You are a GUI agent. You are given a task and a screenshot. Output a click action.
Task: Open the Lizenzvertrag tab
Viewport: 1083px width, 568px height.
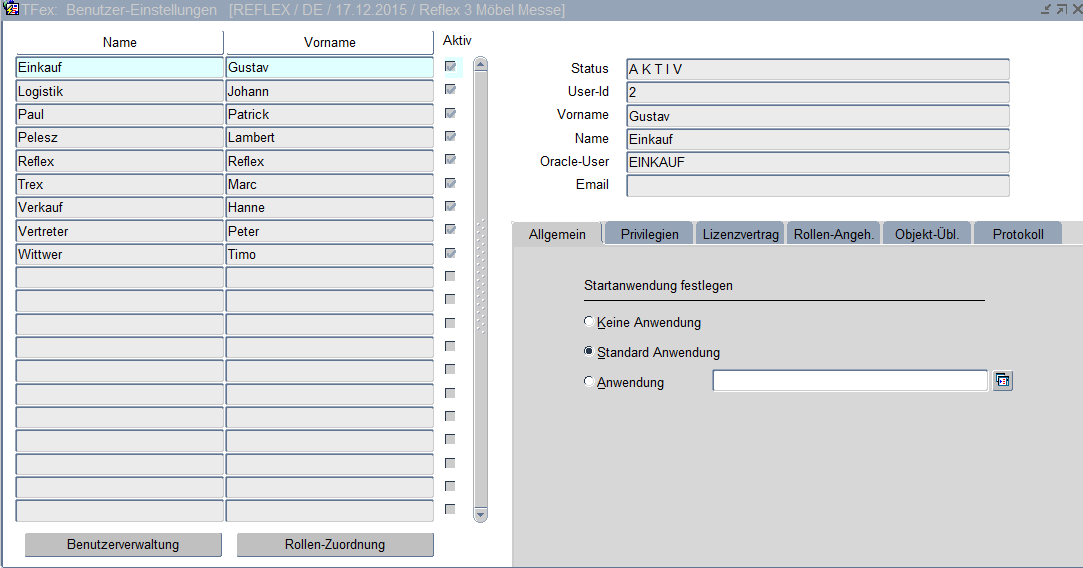point(740,234)
